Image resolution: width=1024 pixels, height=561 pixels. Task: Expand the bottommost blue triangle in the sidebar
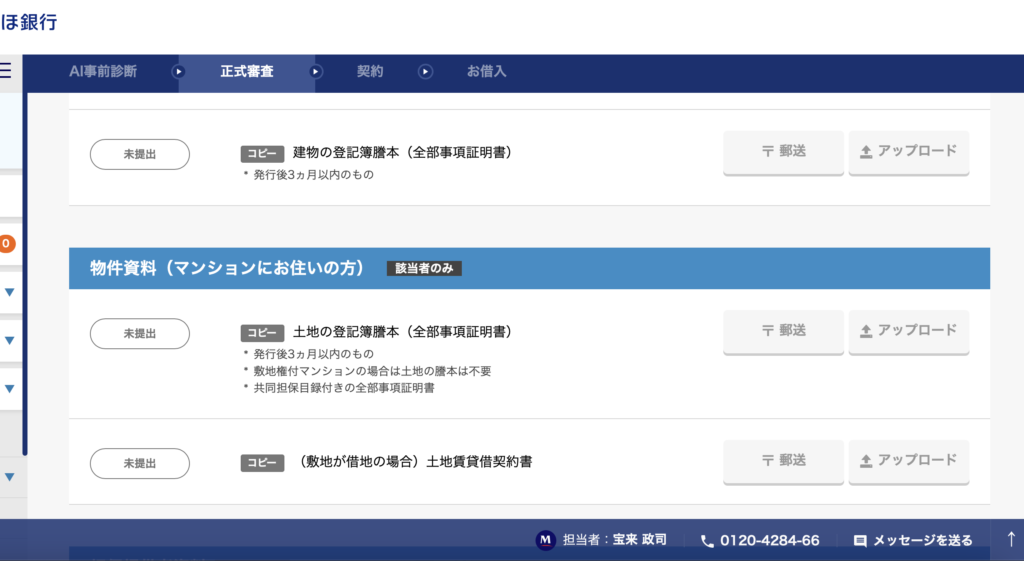tap(9, 477)
